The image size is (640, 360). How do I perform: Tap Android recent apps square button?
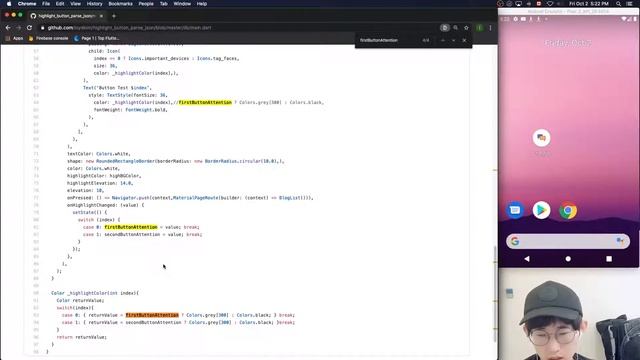(609, 259)
